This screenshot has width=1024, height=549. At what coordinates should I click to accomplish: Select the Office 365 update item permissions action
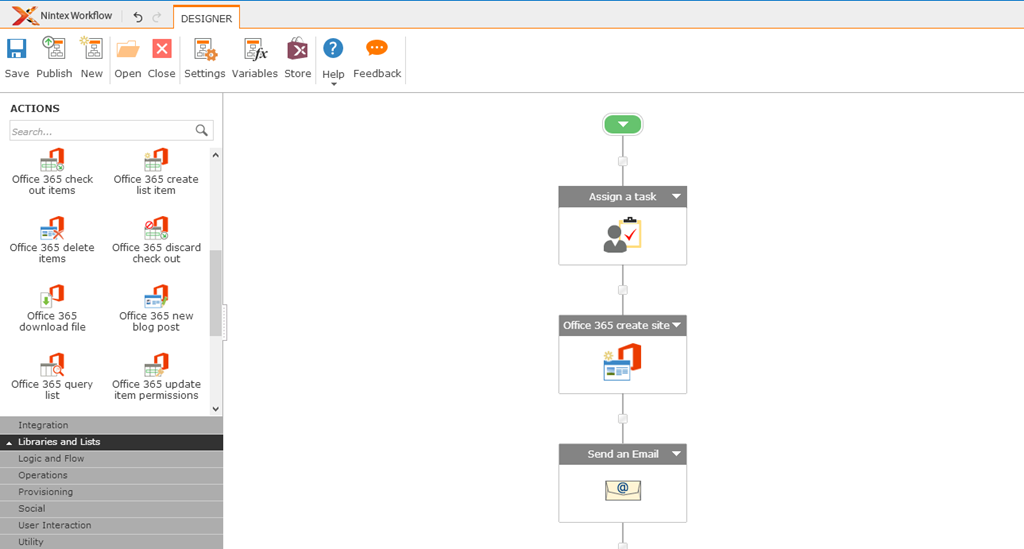[x=156, y=377]
